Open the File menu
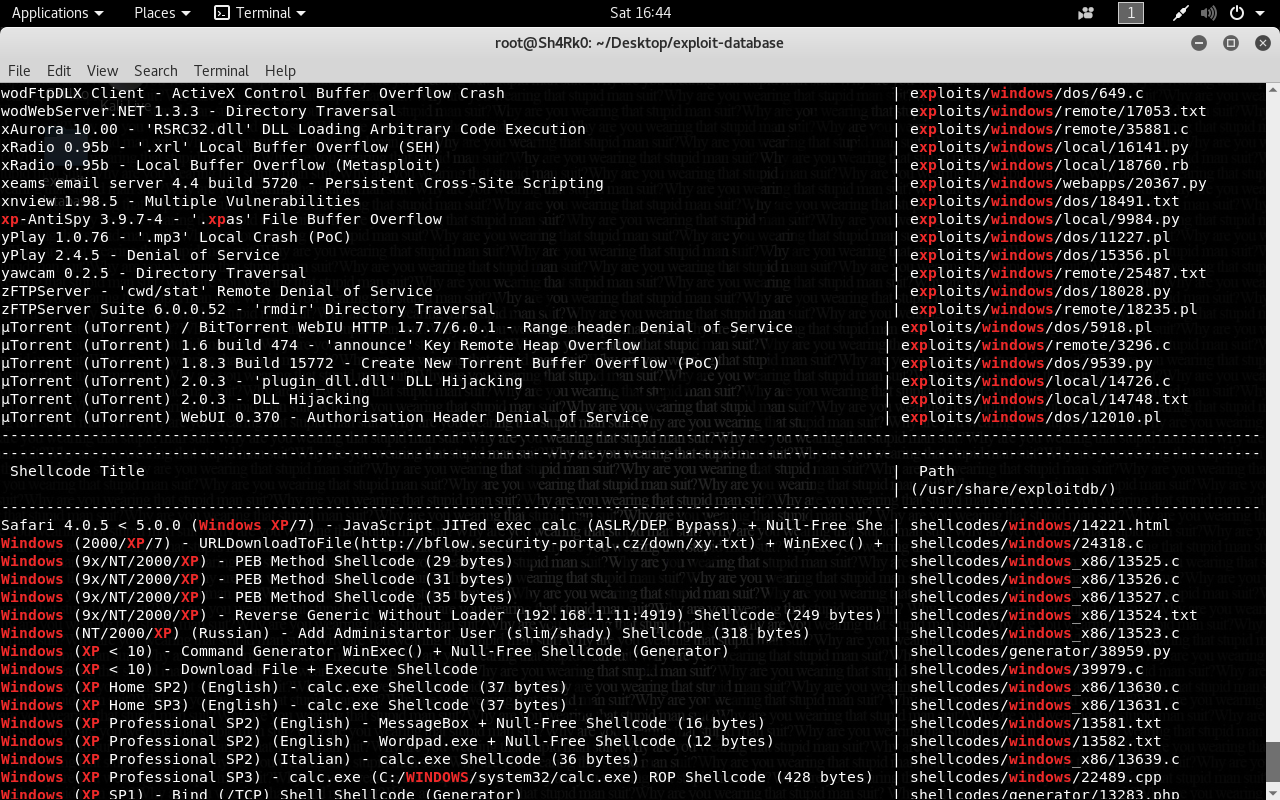 [18, 71]
